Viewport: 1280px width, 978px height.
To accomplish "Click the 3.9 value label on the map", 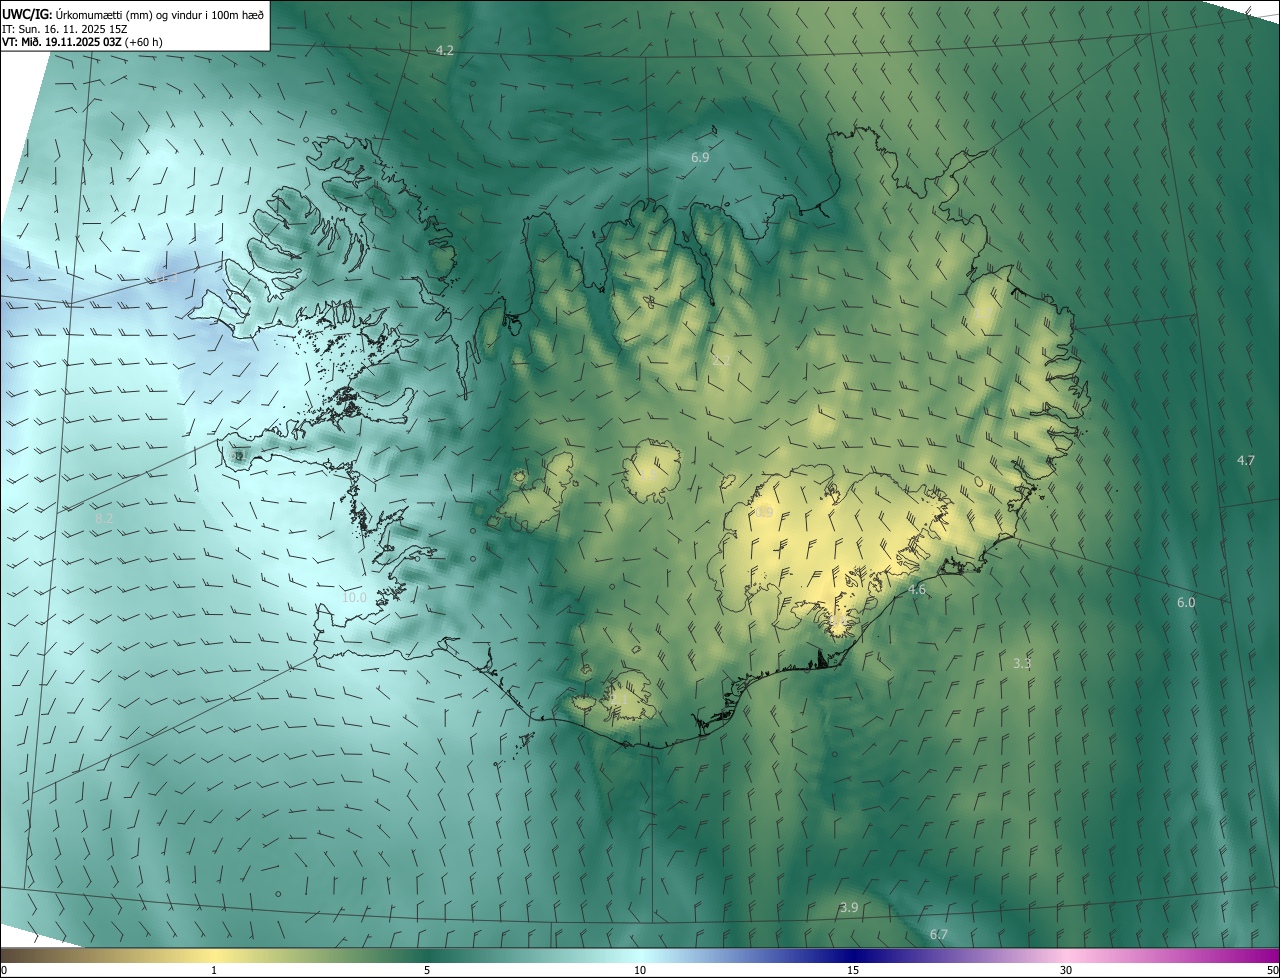I will [x=848, y=907].
